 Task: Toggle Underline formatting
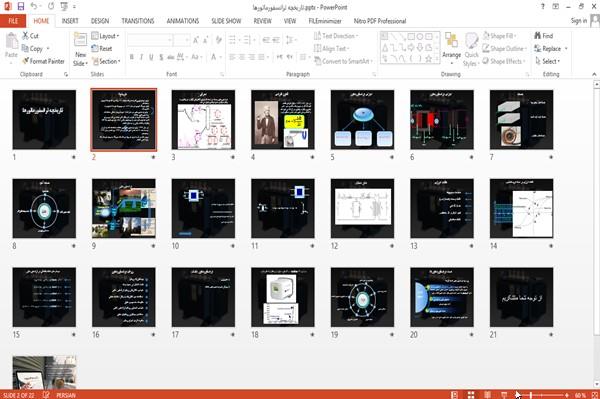tap(151, 57)
